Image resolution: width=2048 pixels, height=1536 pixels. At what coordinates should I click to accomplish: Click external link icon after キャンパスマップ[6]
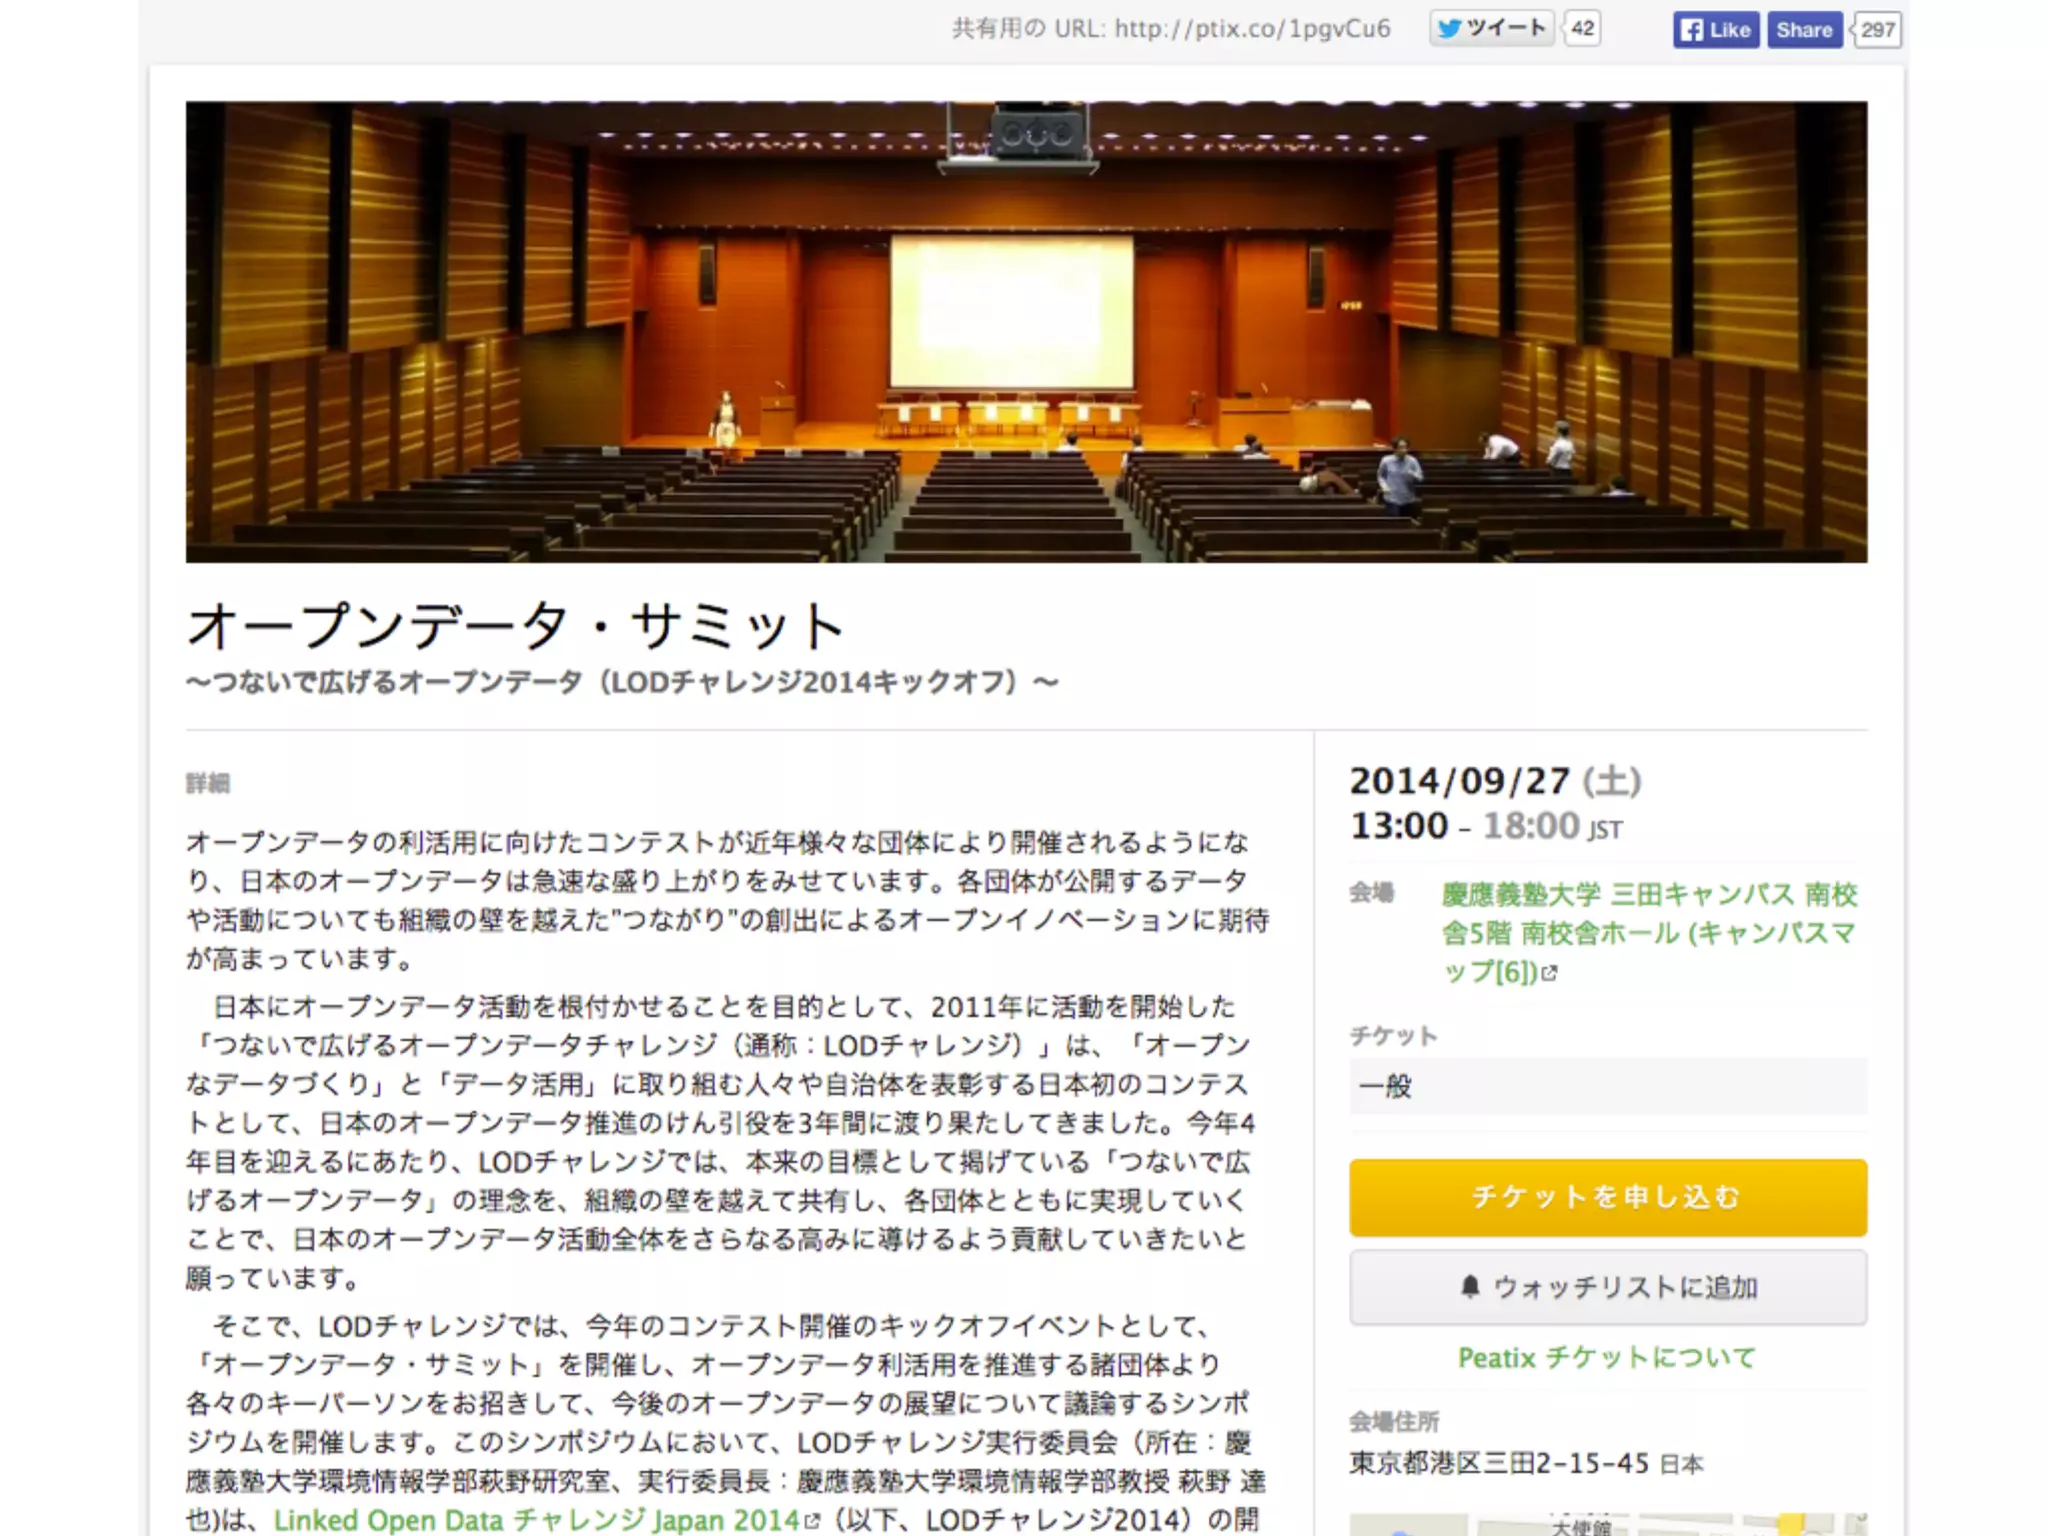tap(1550, 973)
